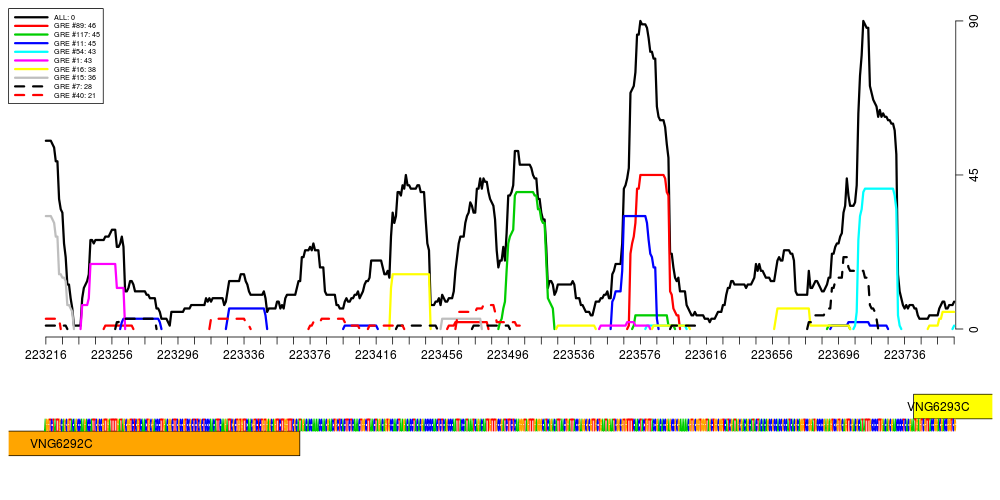The image size is (1000, 500).
Task: Click the top of the tall green peak
Action: (x=524, y=192)
